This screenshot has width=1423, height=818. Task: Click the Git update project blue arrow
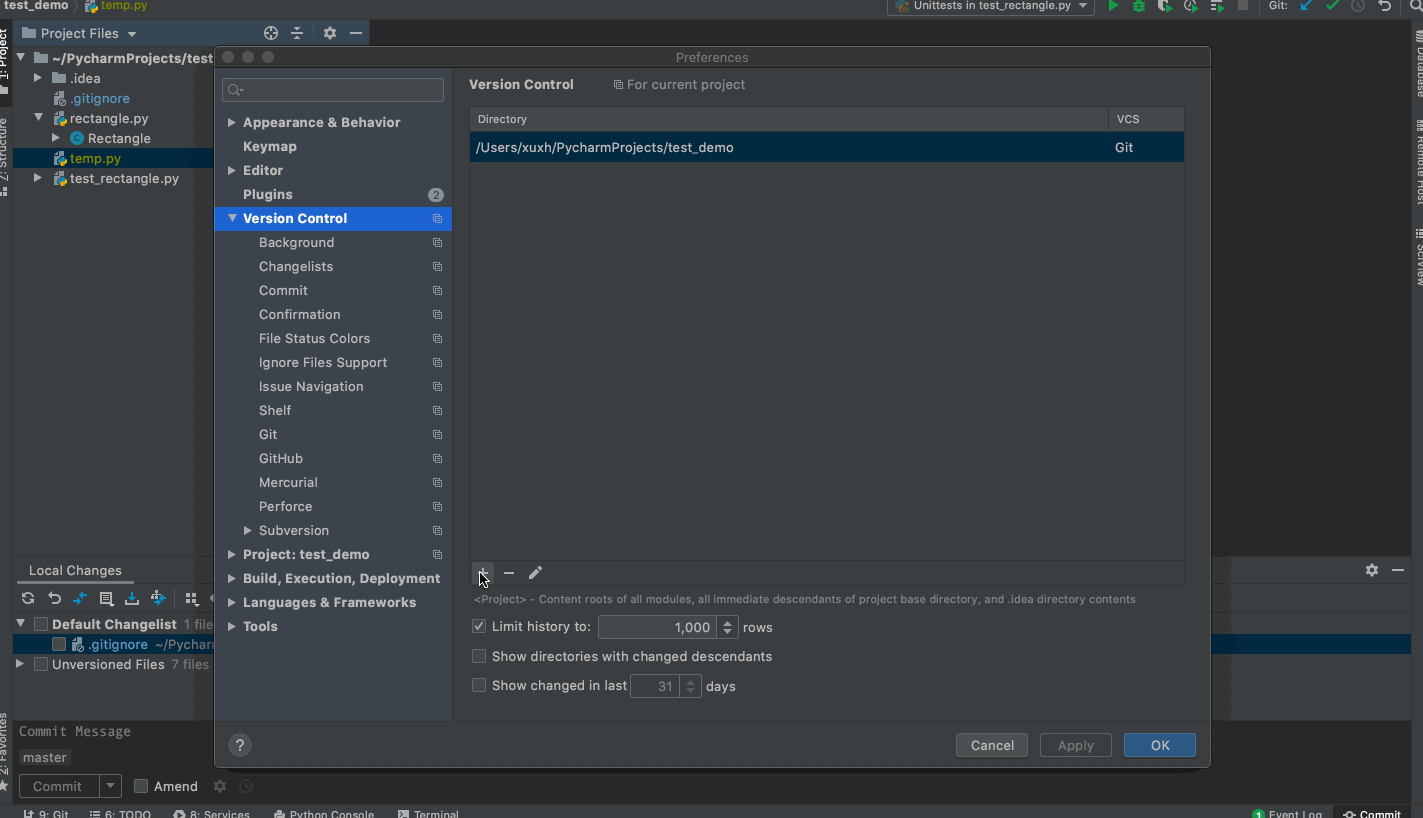1306,6
